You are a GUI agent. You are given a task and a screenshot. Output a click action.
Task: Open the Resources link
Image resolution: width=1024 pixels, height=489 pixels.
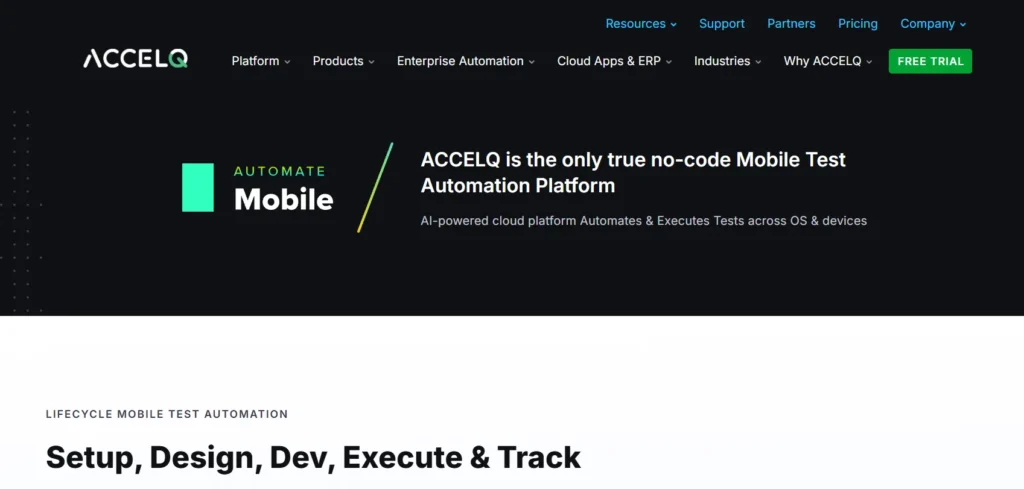(635, 24)
